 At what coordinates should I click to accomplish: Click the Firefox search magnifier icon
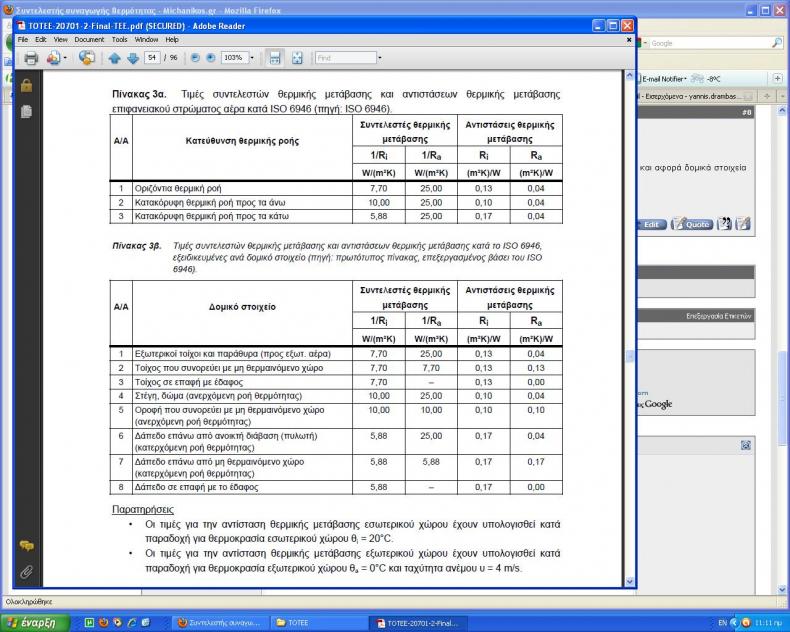[777, 43]
